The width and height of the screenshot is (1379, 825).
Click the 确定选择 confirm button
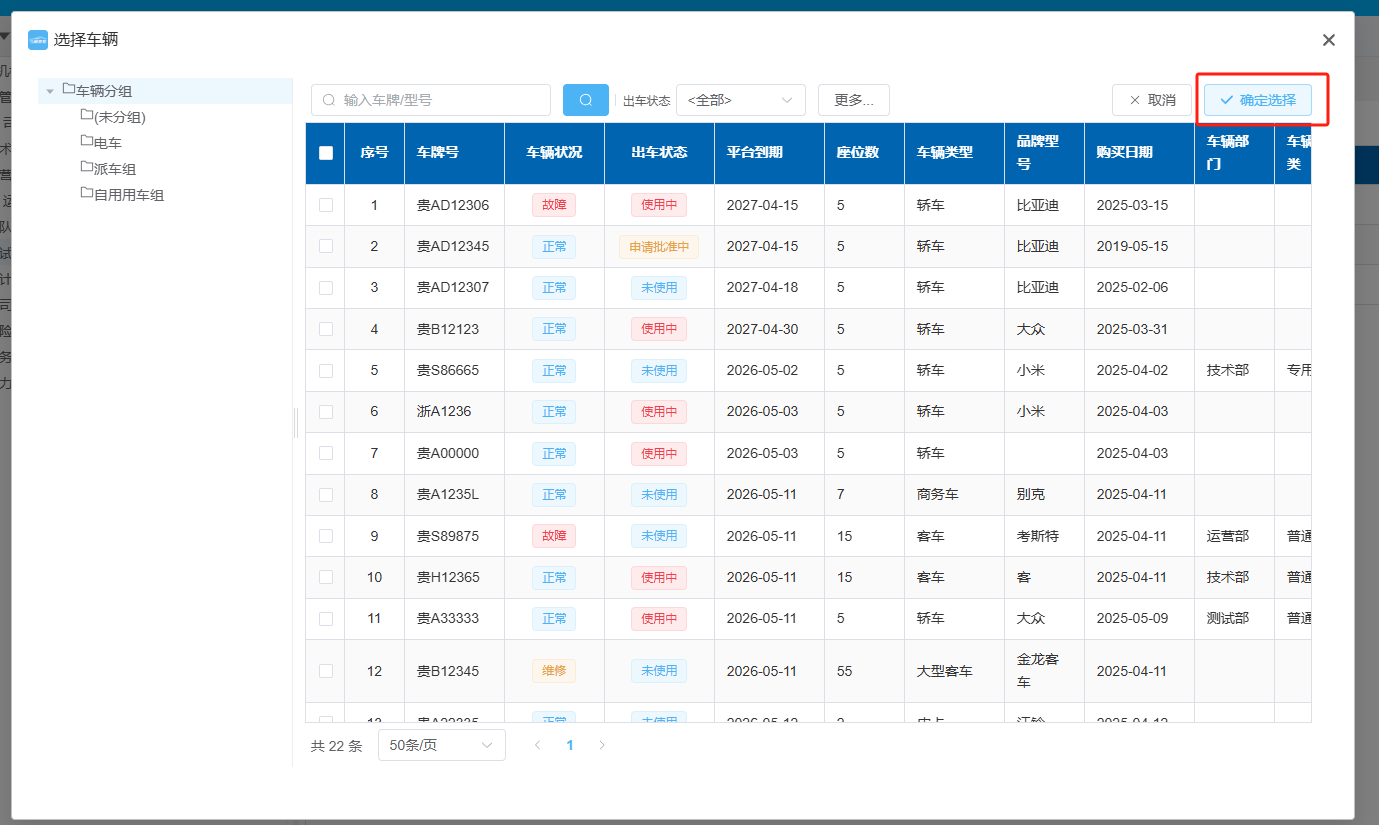click(x=1257, y=100)
